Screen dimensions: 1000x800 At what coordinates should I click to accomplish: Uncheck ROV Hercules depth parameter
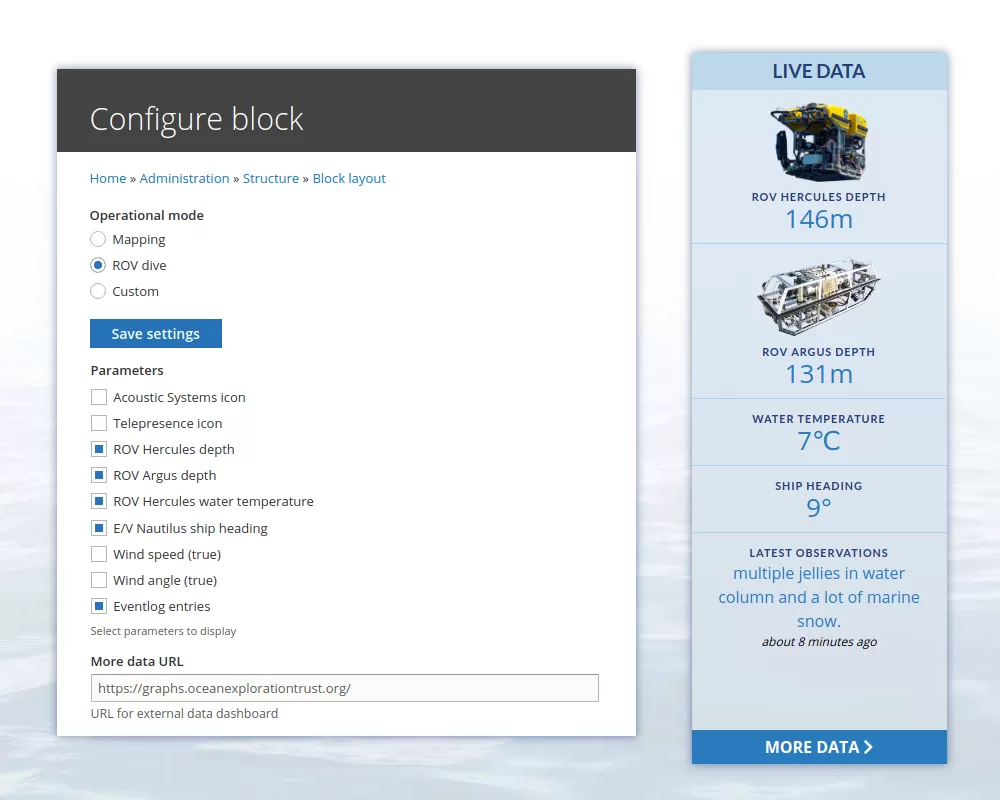click(99, 449)
